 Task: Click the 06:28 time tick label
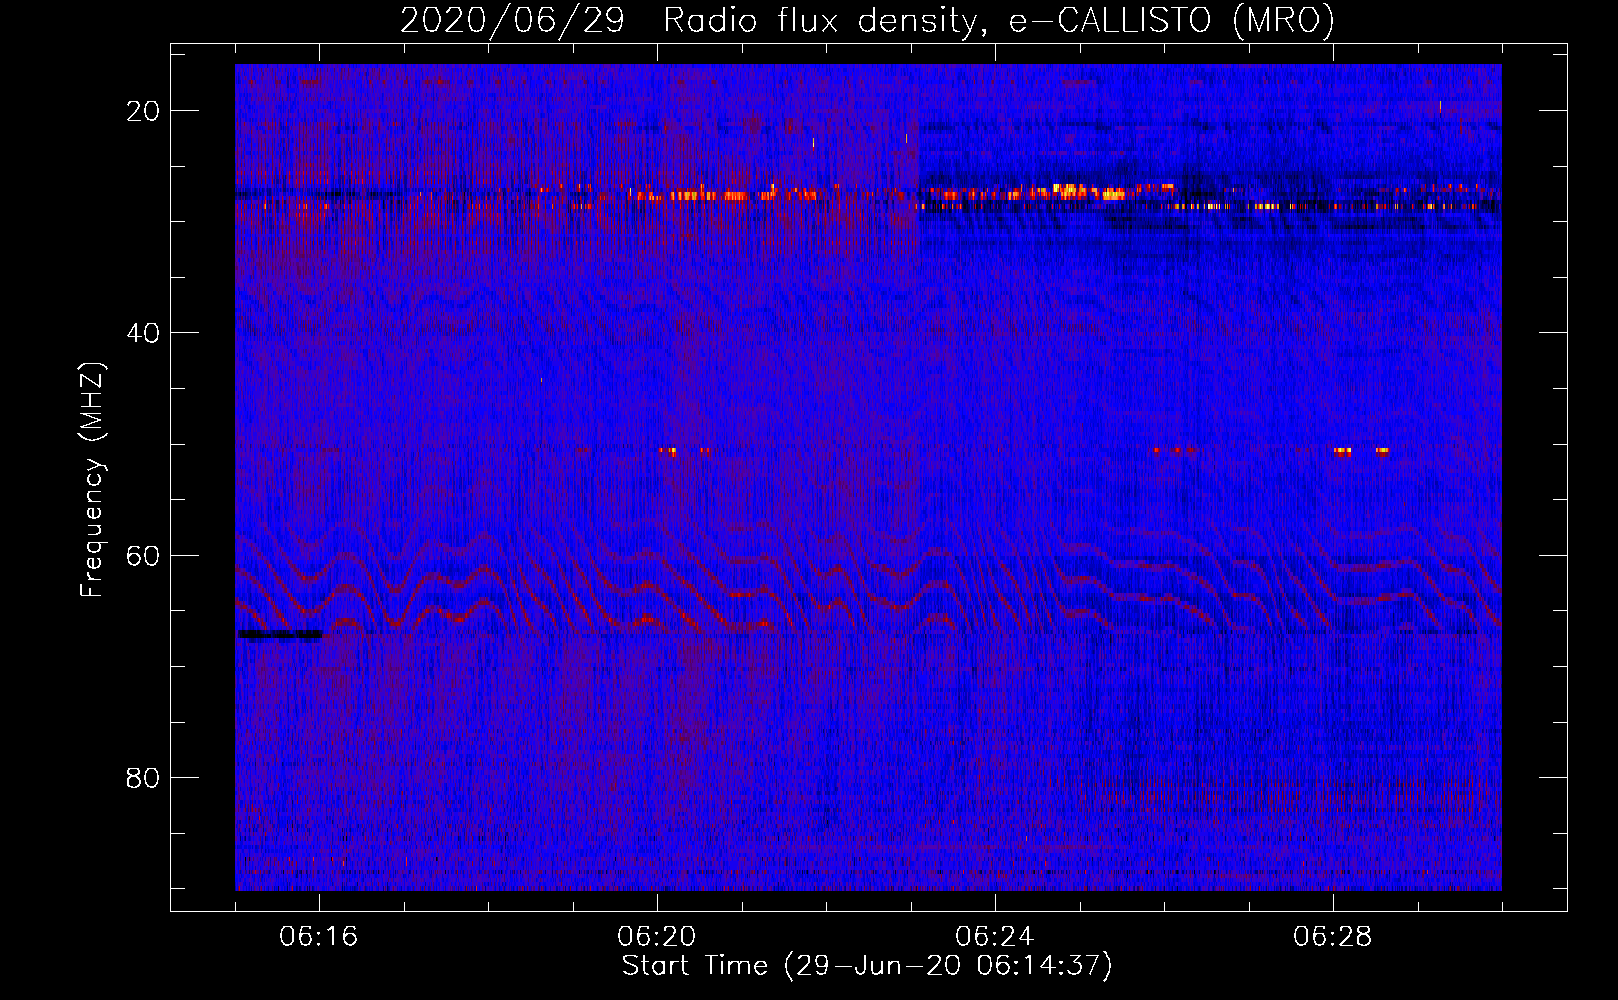pyautogui.click(x=1333, y=937)
